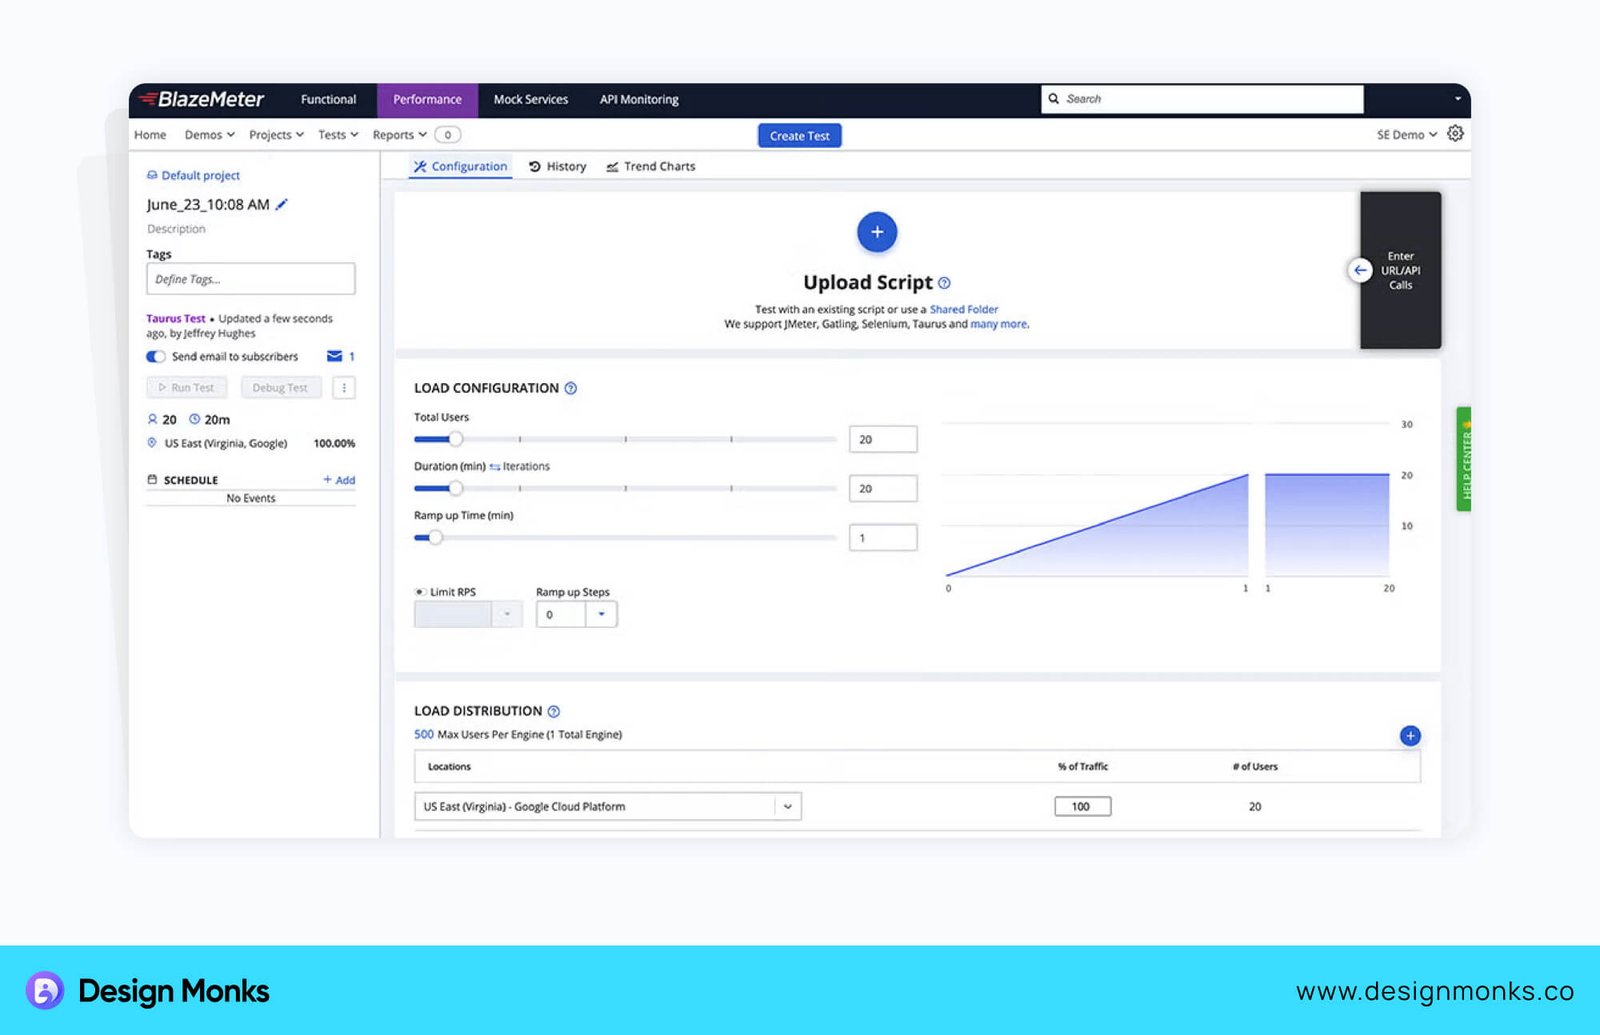The image size is (1600, 1035).
Task: Click the Define Tags input field
Action: tap(251, 279)
